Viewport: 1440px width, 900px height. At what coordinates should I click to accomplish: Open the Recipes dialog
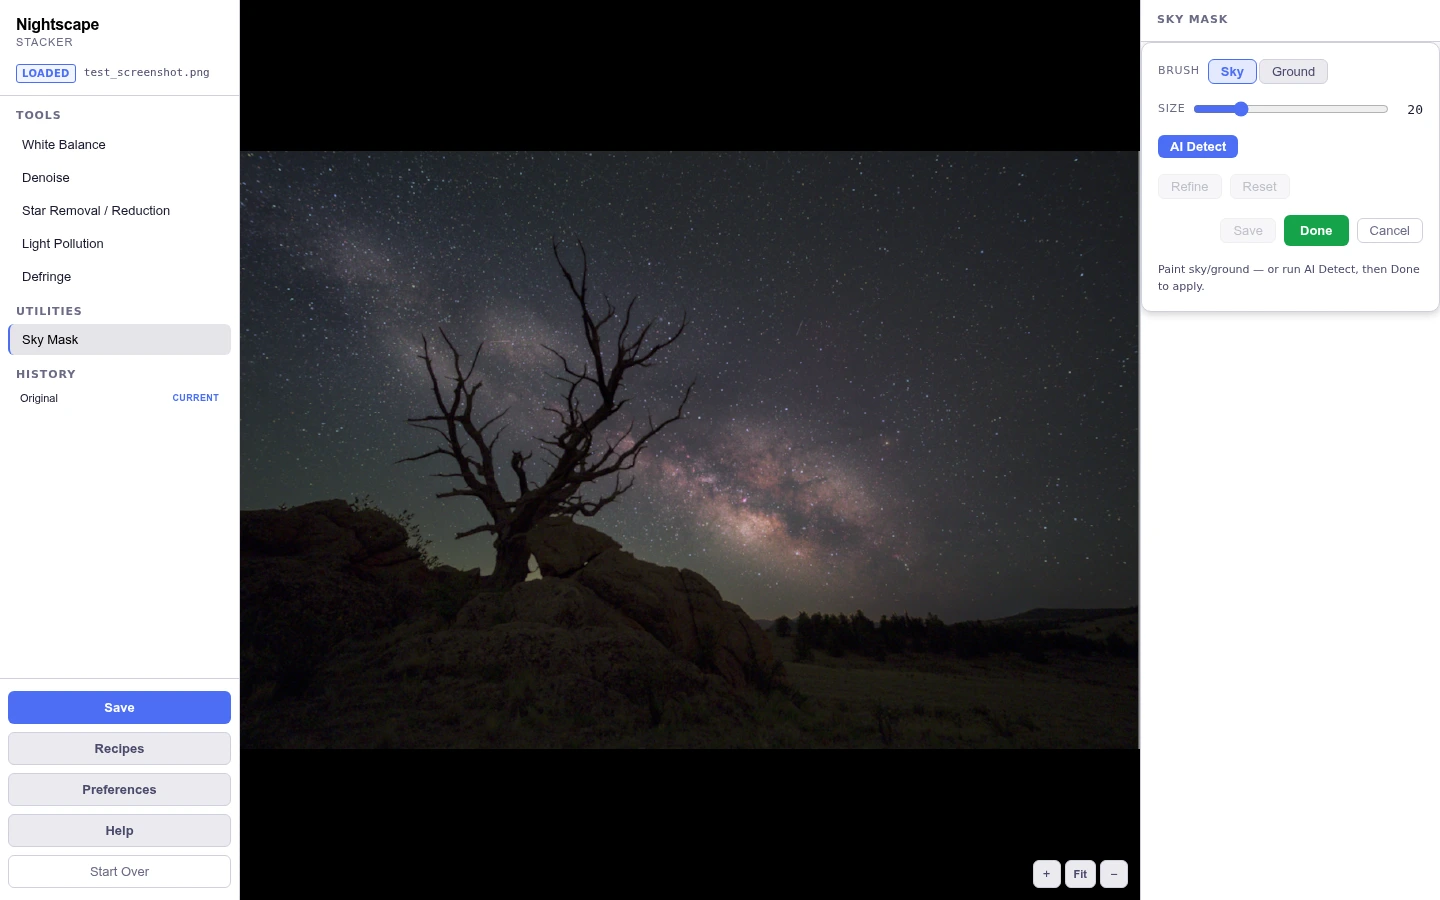pos(119,749)
